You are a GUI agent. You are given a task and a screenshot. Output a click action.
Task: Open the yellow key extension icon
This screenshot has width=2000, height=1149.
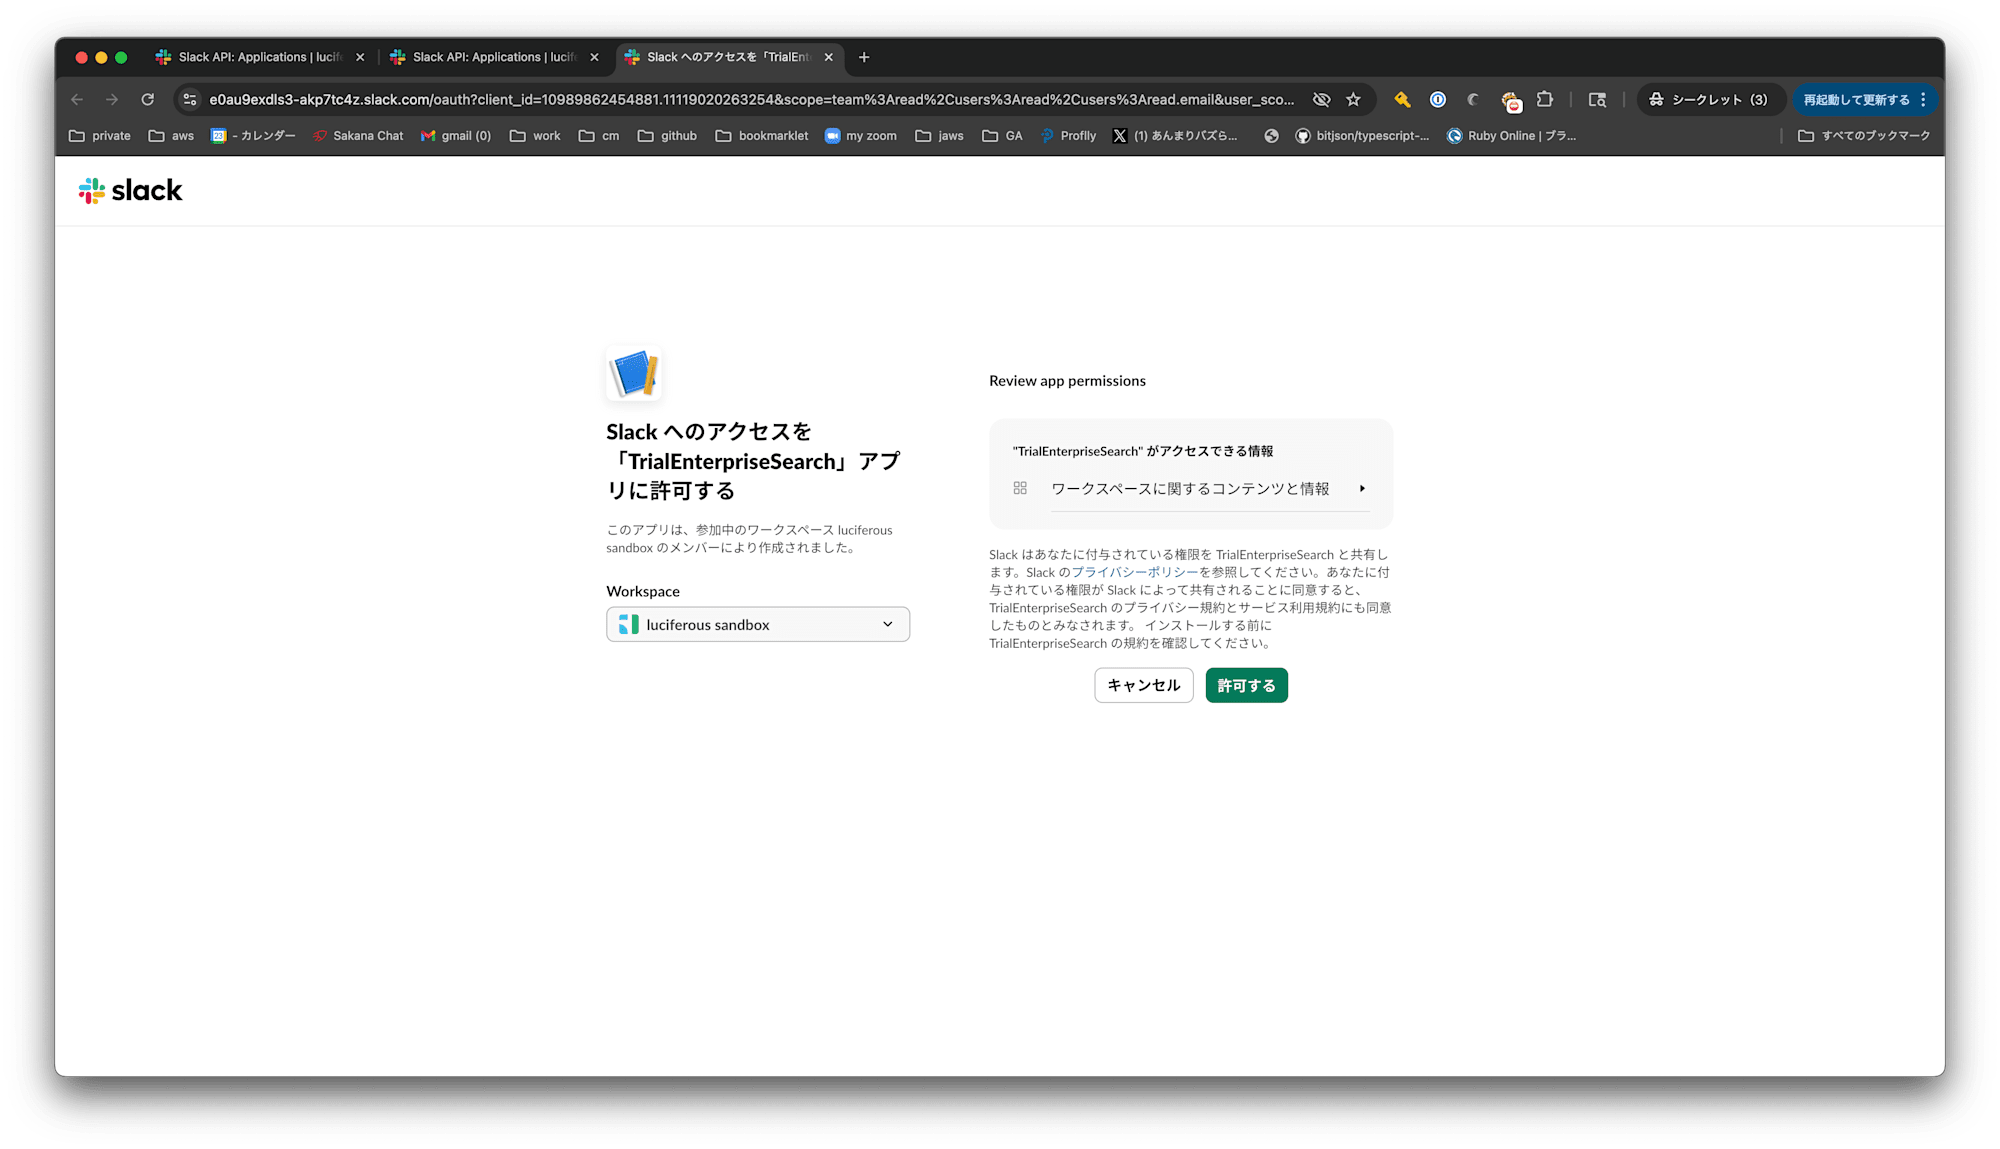[1402, 99]
